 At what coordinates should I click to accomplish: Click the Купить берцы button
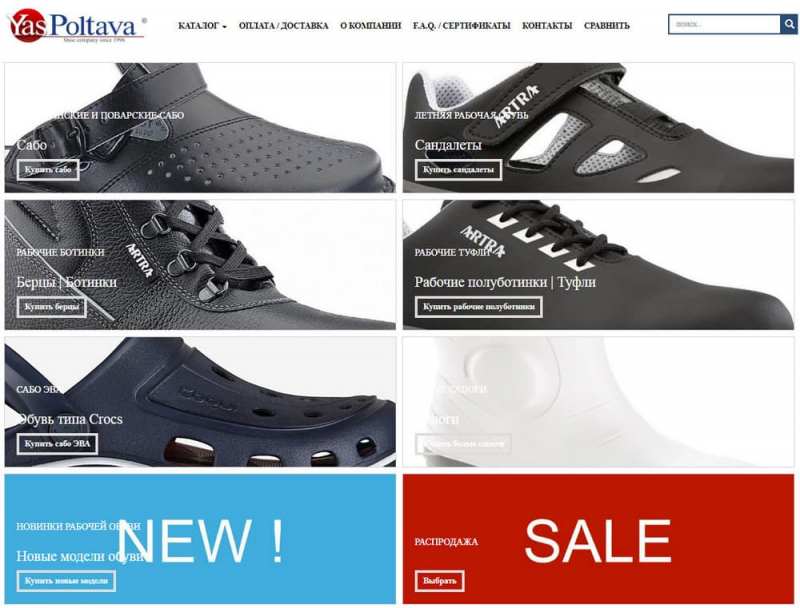[52, 307]
